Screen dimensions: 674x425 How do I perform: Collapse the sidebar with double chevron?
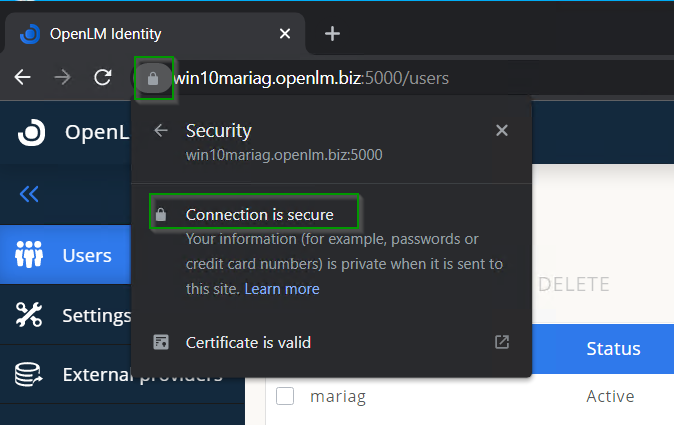(x=29, y=194)
